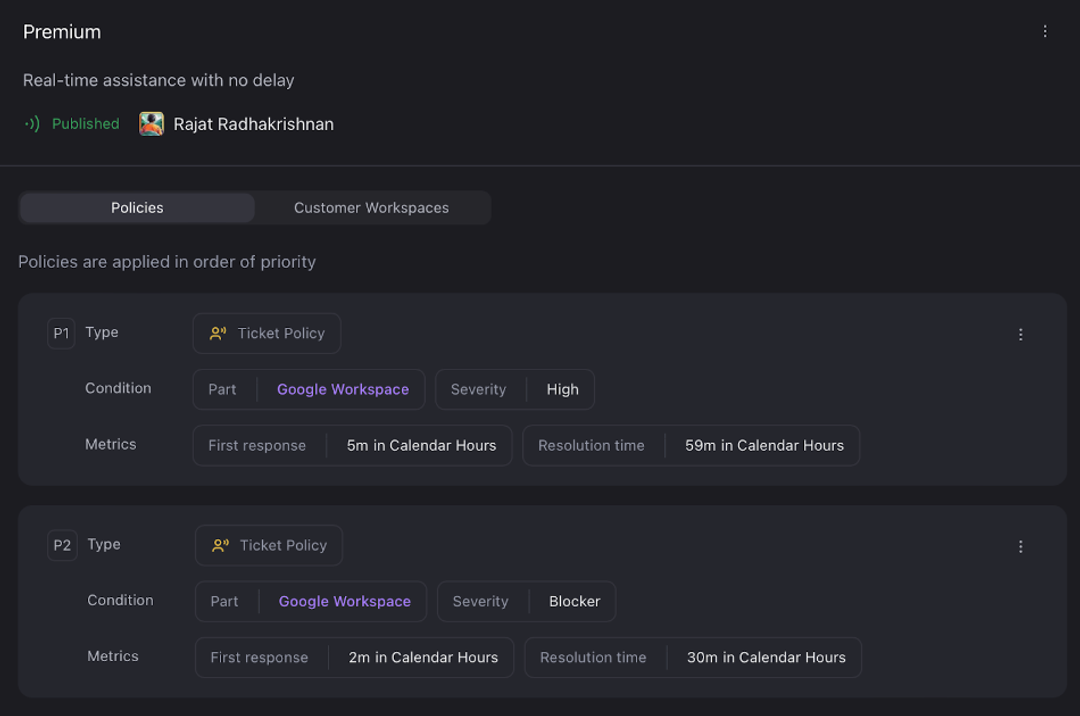Click the Ticket Policy icon in policy P1
Viewport: 1080px width, 716px height.
tap(217, 332)
